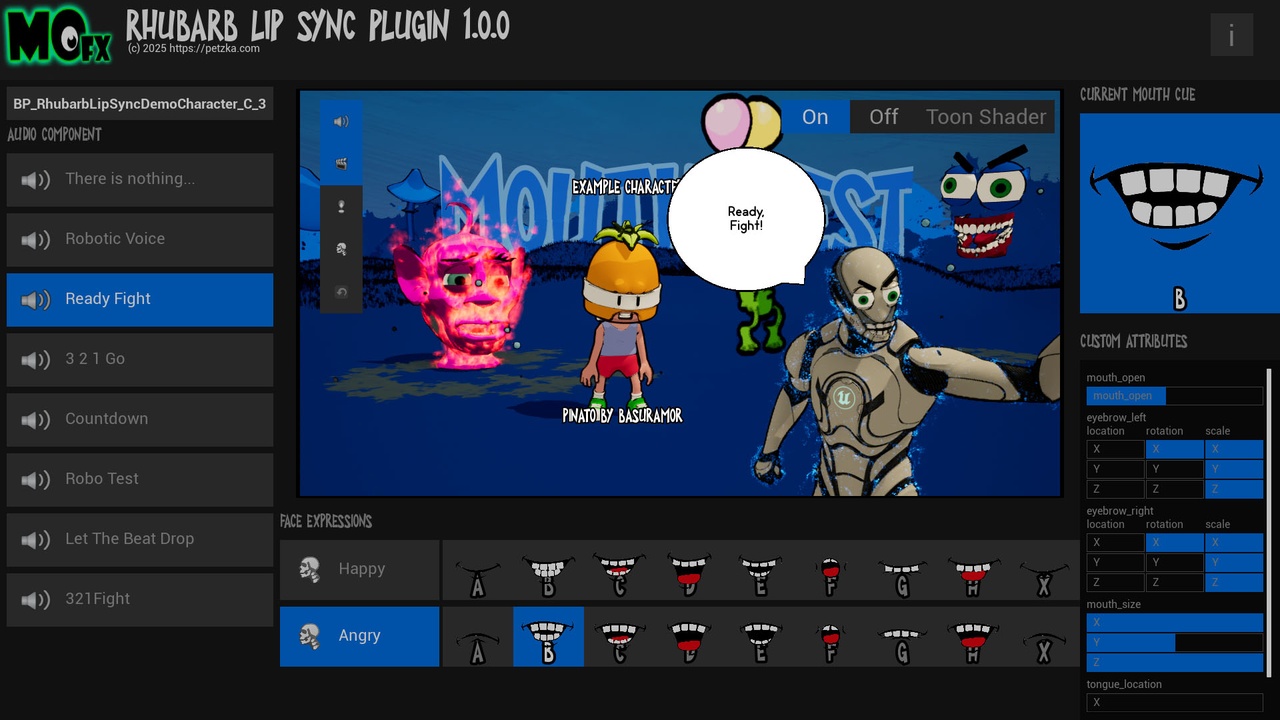Play the Robo Test audio
The height and width of the screenshot is (720, 1280).
[x=140, y=480]
